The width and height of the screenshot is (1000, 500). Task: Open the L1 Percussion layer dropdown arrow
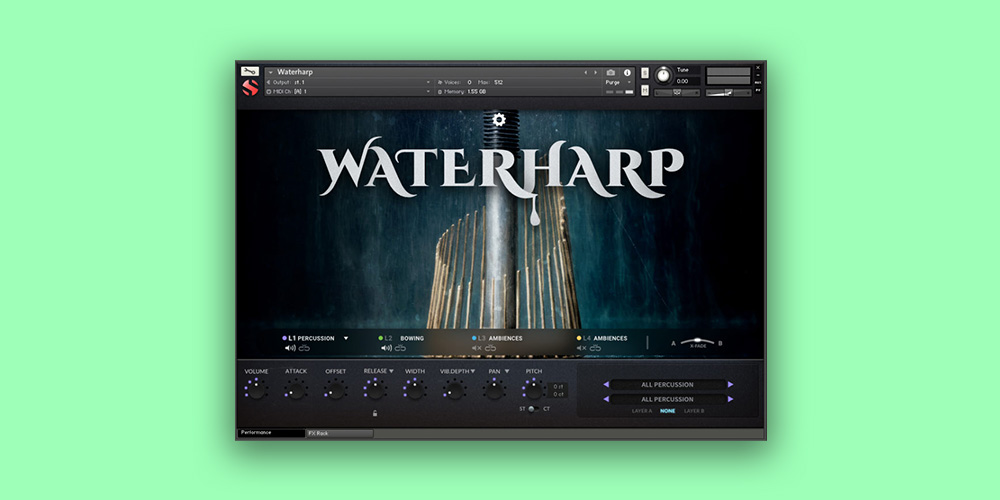[x=346, y=338]
